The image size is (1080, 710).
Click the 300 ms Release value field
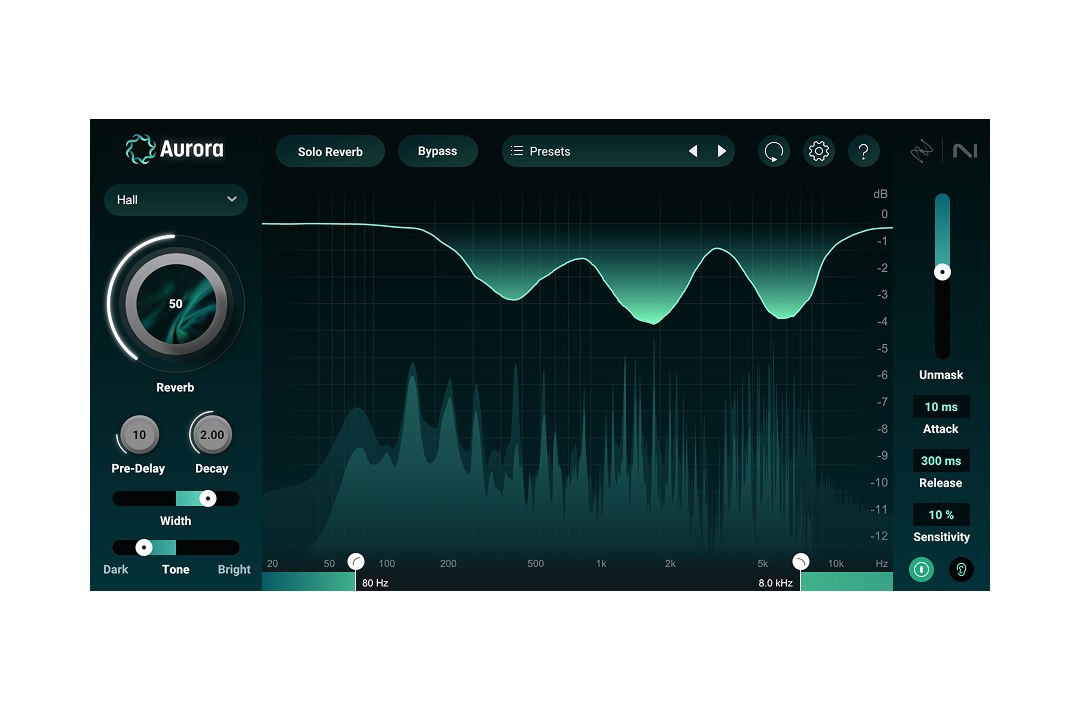pyautogui.click(x=941, y=461)
